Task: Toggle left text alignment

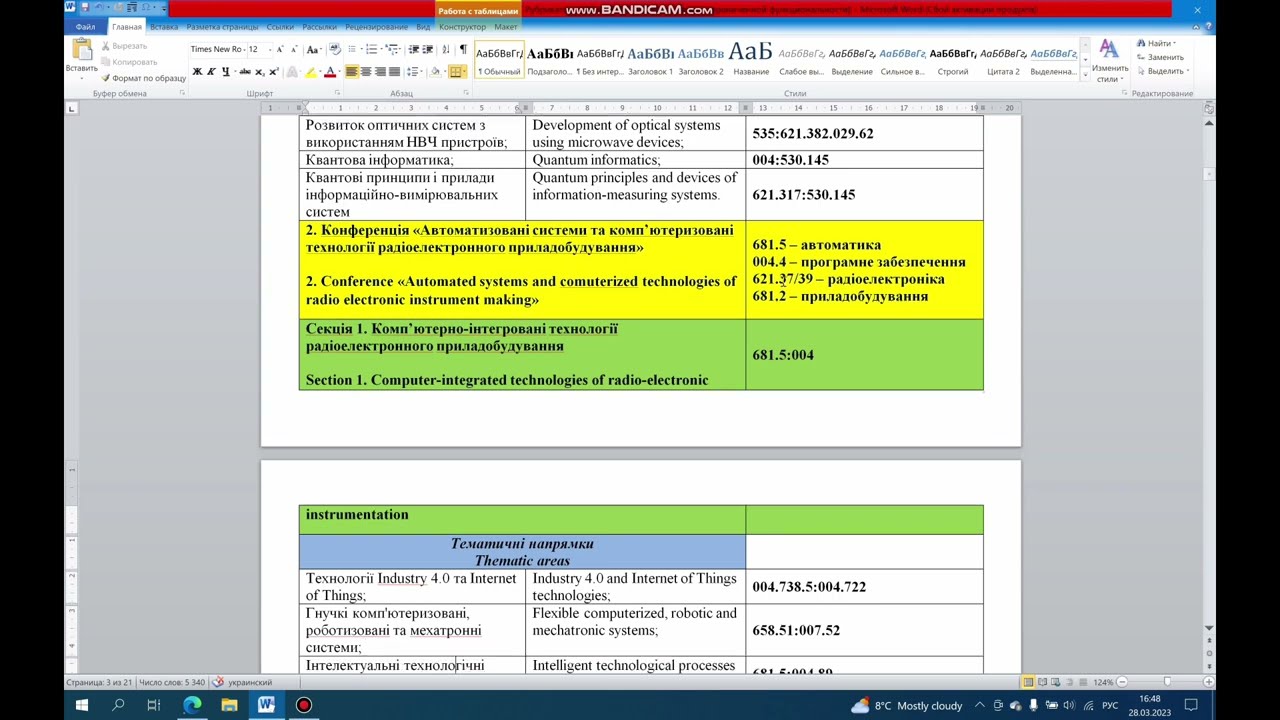Action: 351,72
